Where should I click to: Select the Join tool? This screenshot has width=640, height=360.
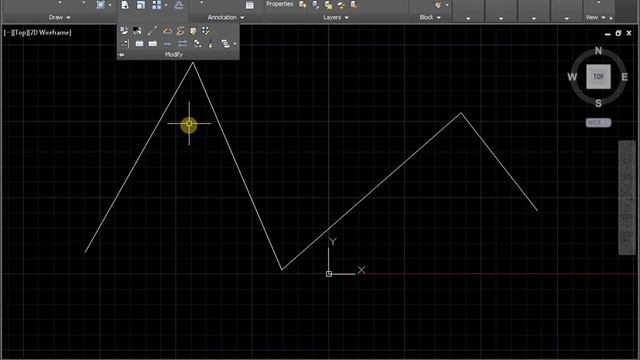pos(167,43)
